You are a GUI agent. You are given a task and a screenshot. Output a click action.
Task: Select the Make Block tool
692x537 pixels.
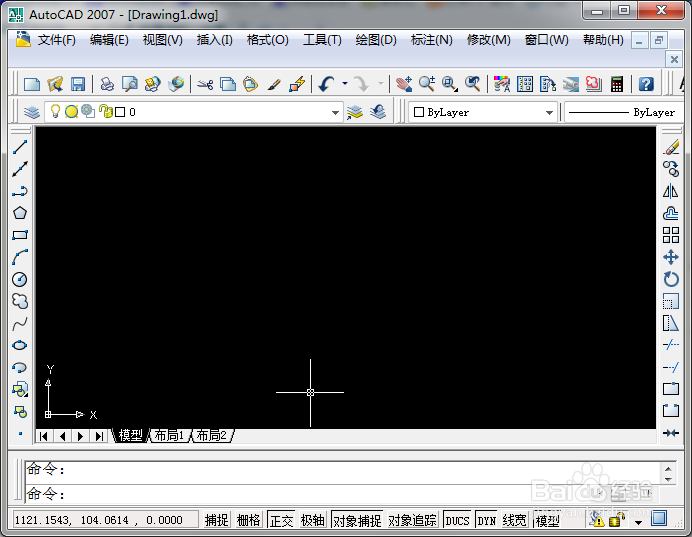pyautogui.click(x=20, y=412)
